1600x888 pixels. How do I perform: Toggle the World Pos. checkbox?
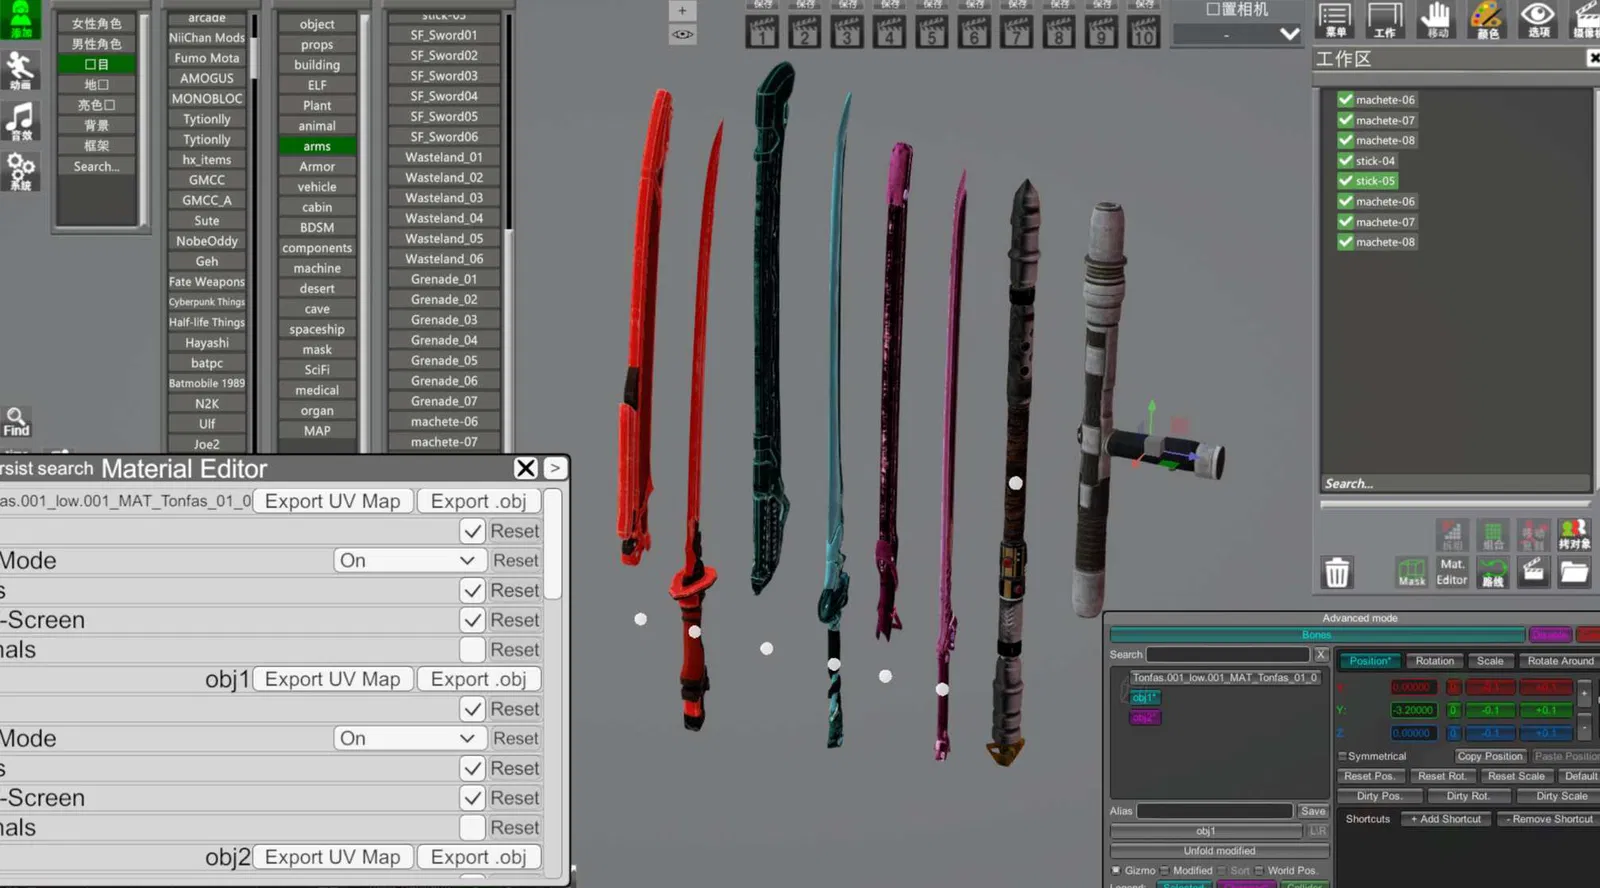tap(1259, 870)
